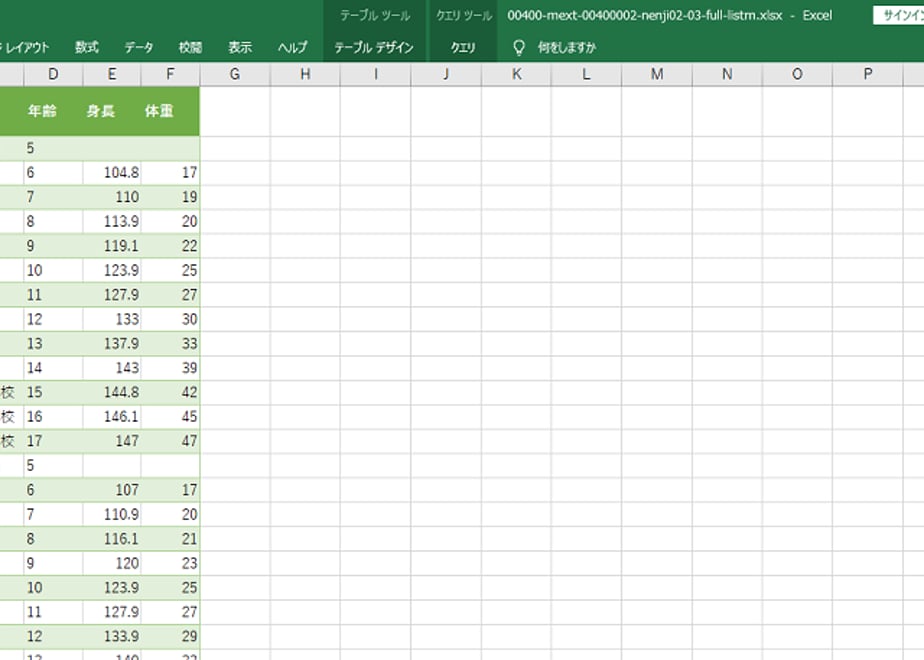Select the cell with height 137.9
This screenshot has height=660, width=924.
[x=112, y=344]
